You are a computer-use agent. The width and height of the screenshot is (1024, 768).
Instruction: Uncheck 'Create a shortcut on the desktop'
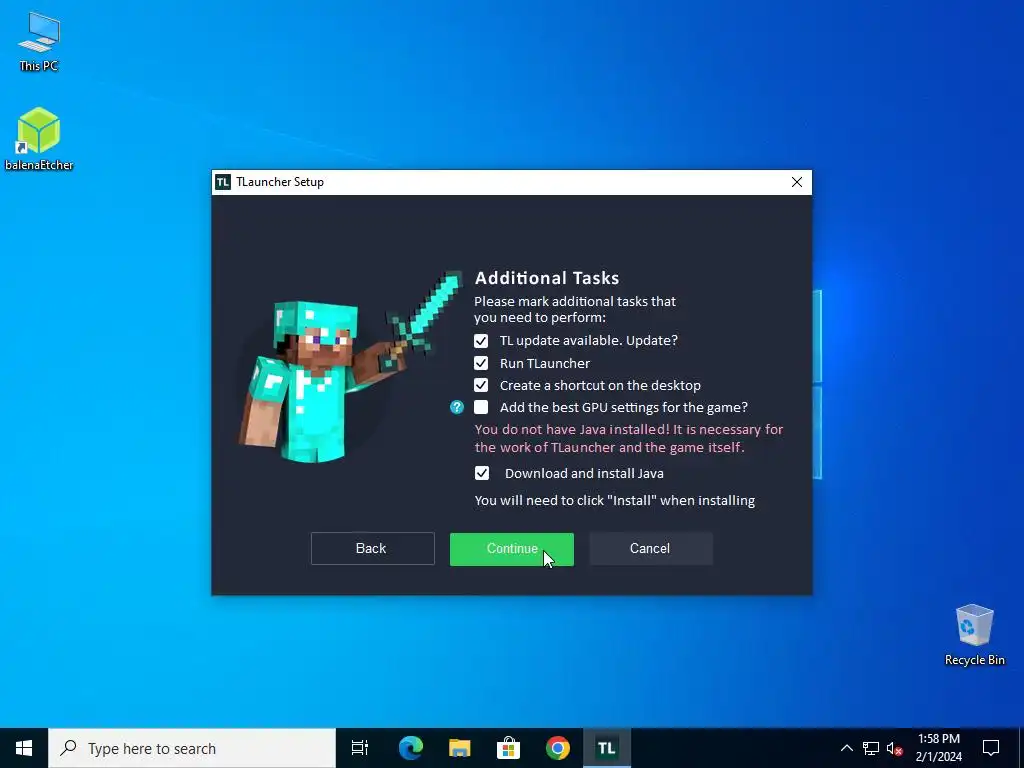point(481,385)
